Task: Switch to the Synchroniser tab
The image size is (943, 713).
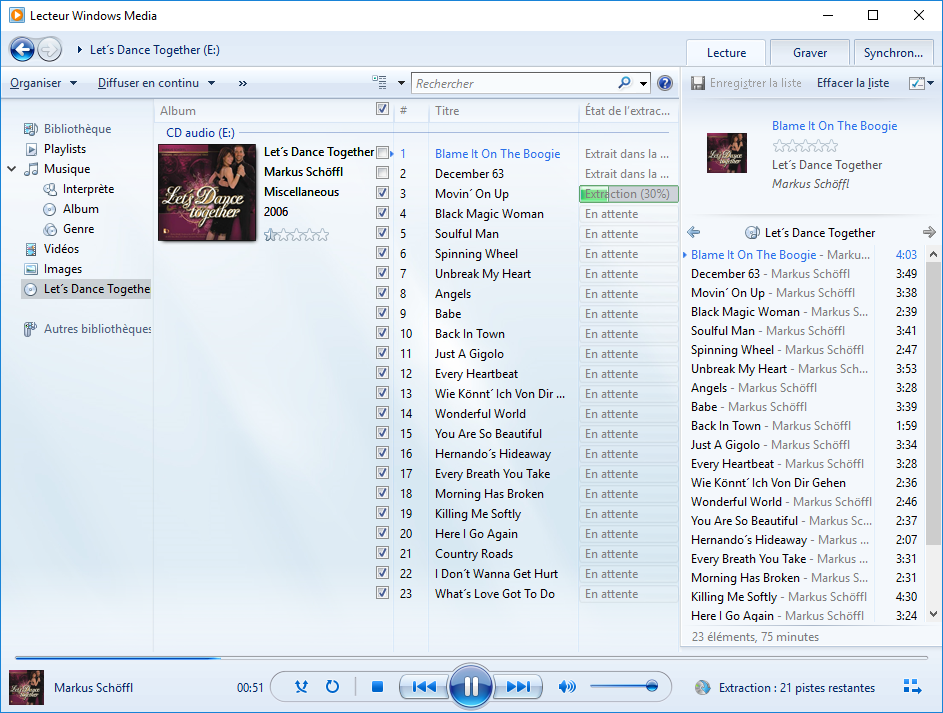Action: [893, 52]
